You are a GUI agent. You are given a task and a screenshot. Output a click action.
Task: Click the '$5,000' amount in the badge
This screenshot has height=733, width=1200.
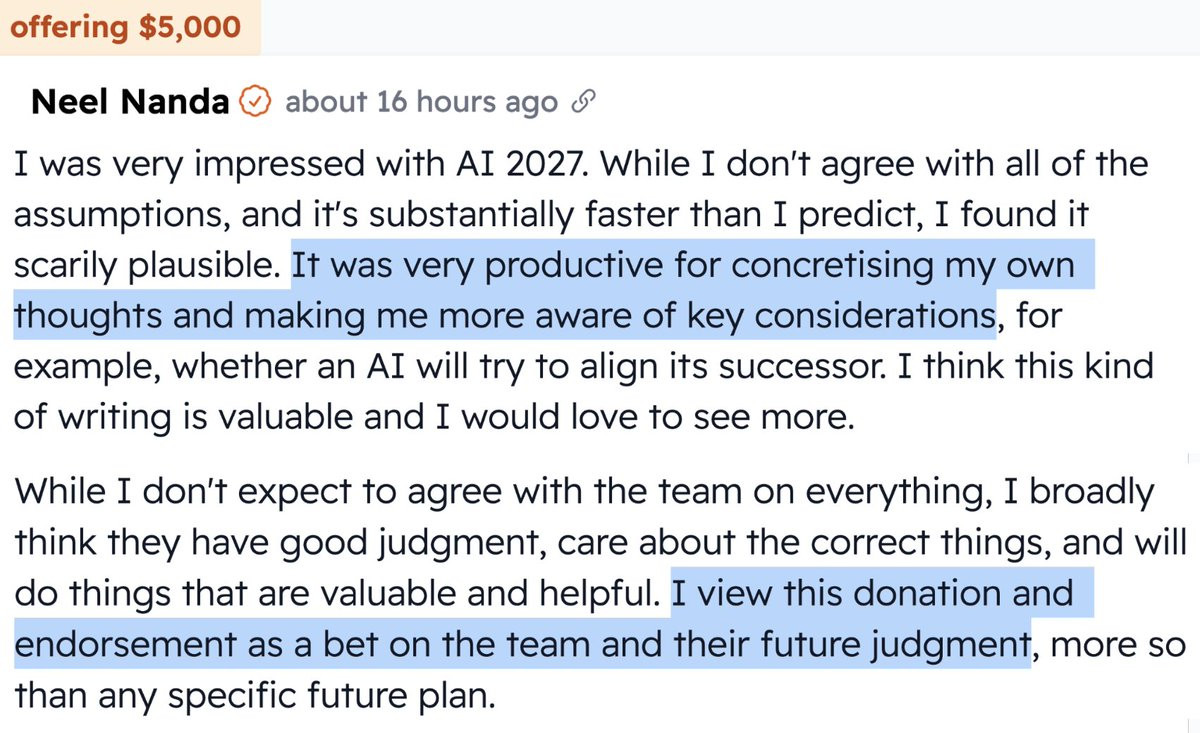(189, 26)
